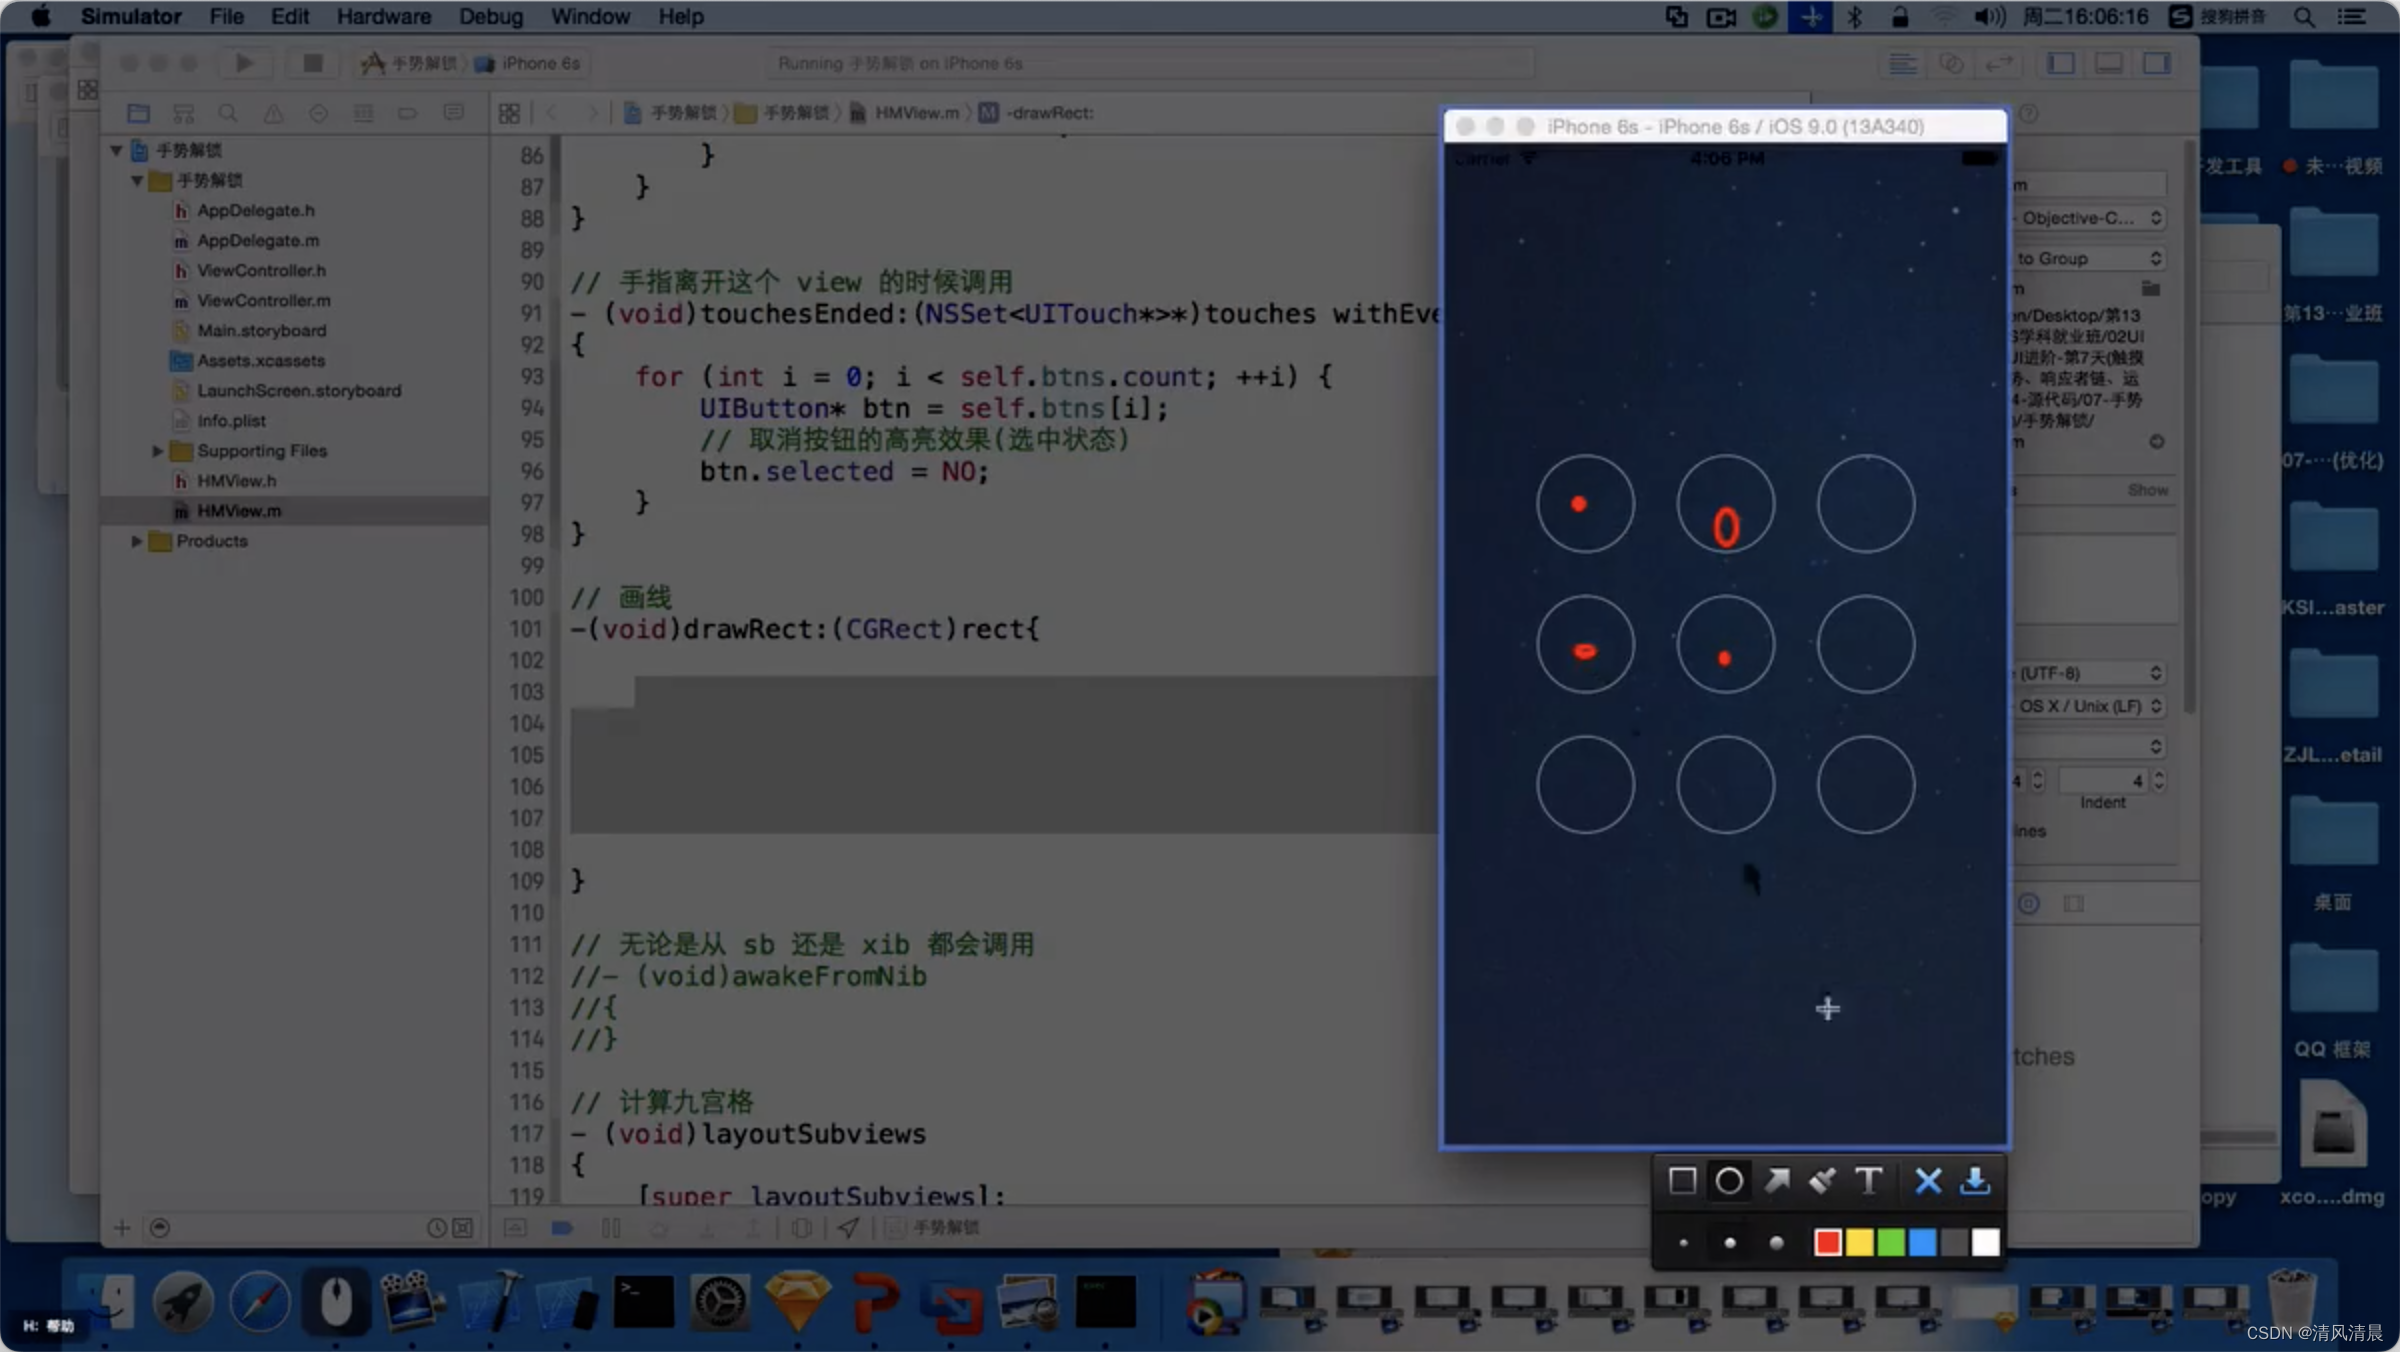This screenshot has height=1352, width=2400.
Task: Select the ellipse annotation tool
Action: click(x=1729, y=1181)
